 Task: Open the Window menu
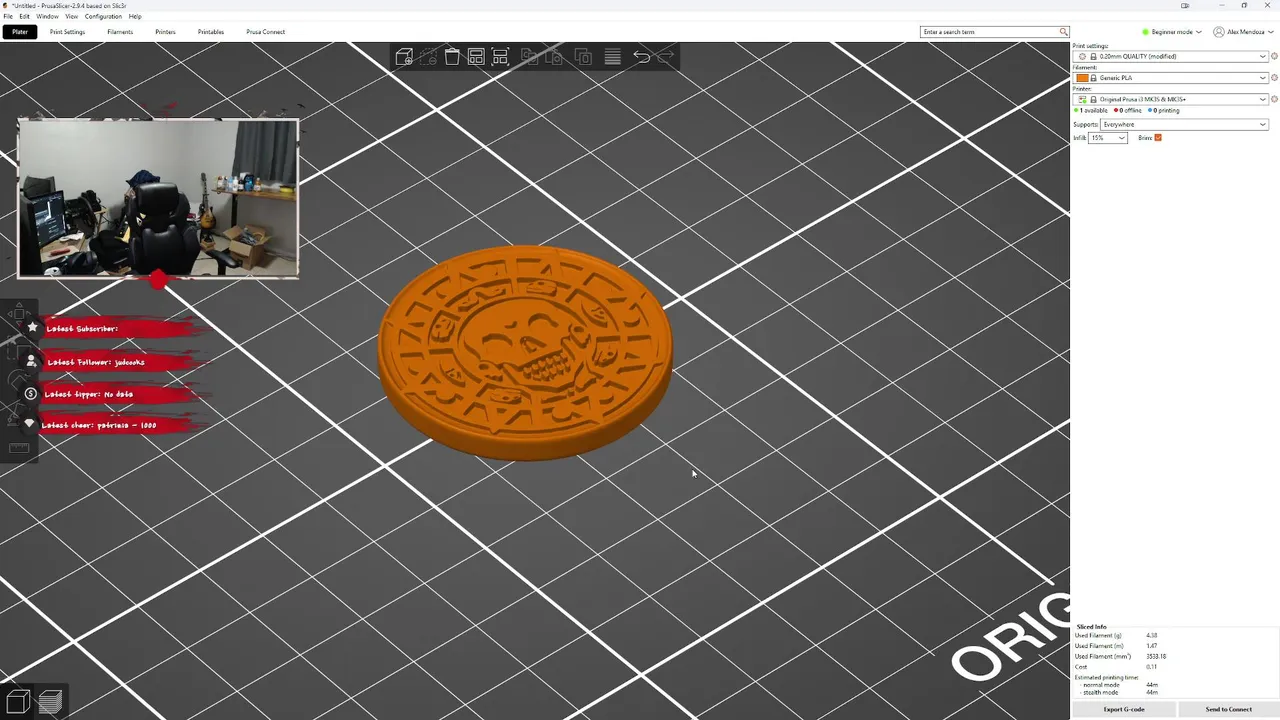[x=47, y=16]
